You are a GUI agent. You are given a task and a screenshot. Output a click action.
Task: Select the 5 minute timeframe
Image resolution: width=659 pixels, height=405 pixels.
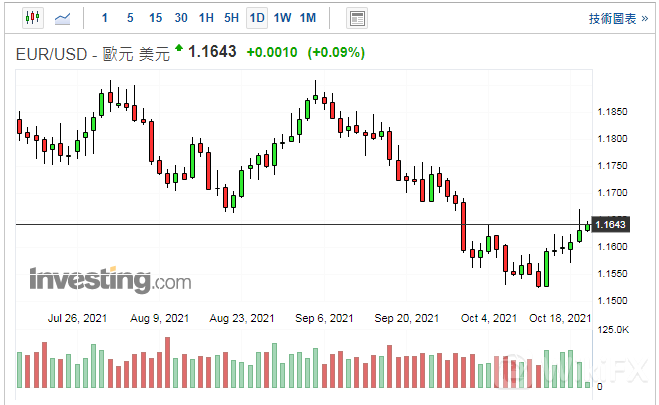[130, 18]
